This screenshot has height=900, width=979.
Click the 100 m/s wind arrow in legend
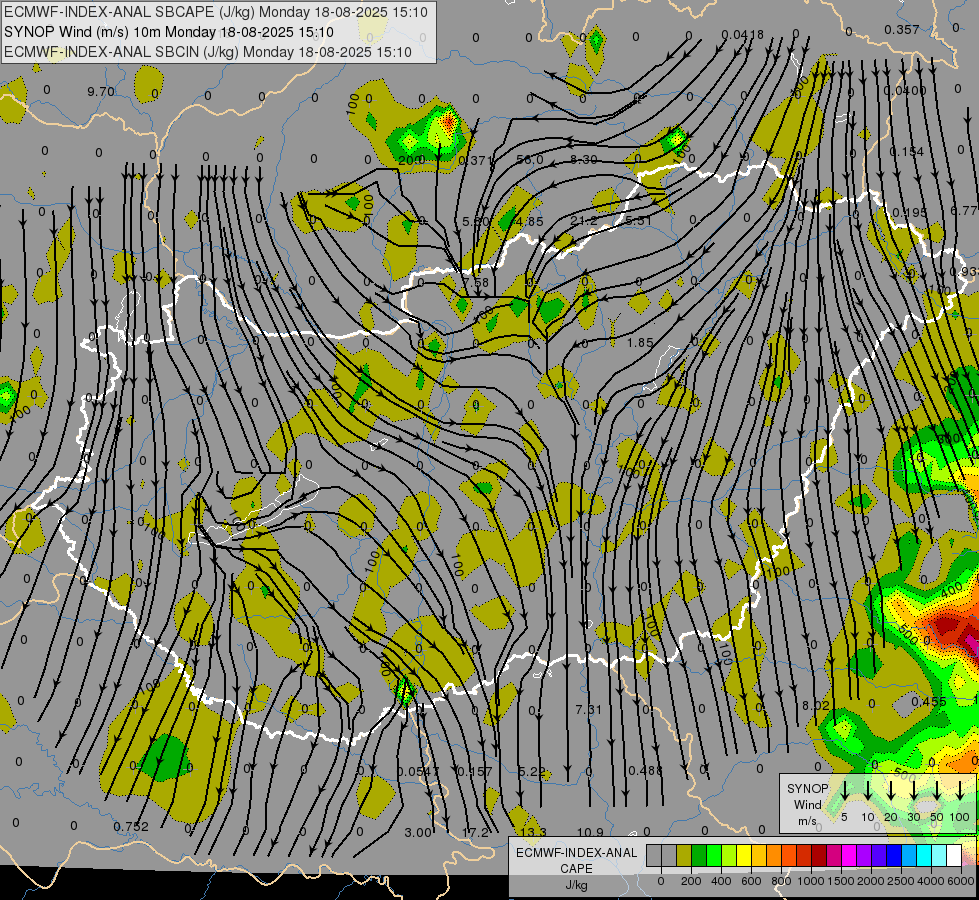[x=960, y=791]
